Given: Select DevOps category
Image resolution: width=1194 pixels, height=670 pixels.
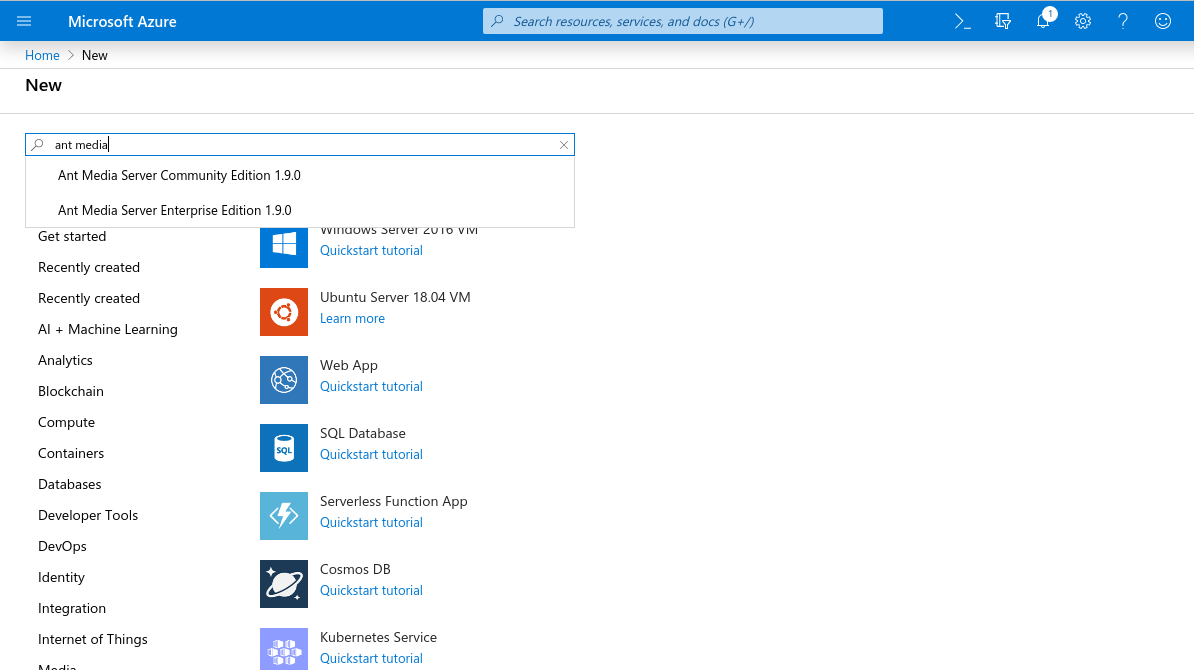Looking at the screenshot, I should 62,547.
